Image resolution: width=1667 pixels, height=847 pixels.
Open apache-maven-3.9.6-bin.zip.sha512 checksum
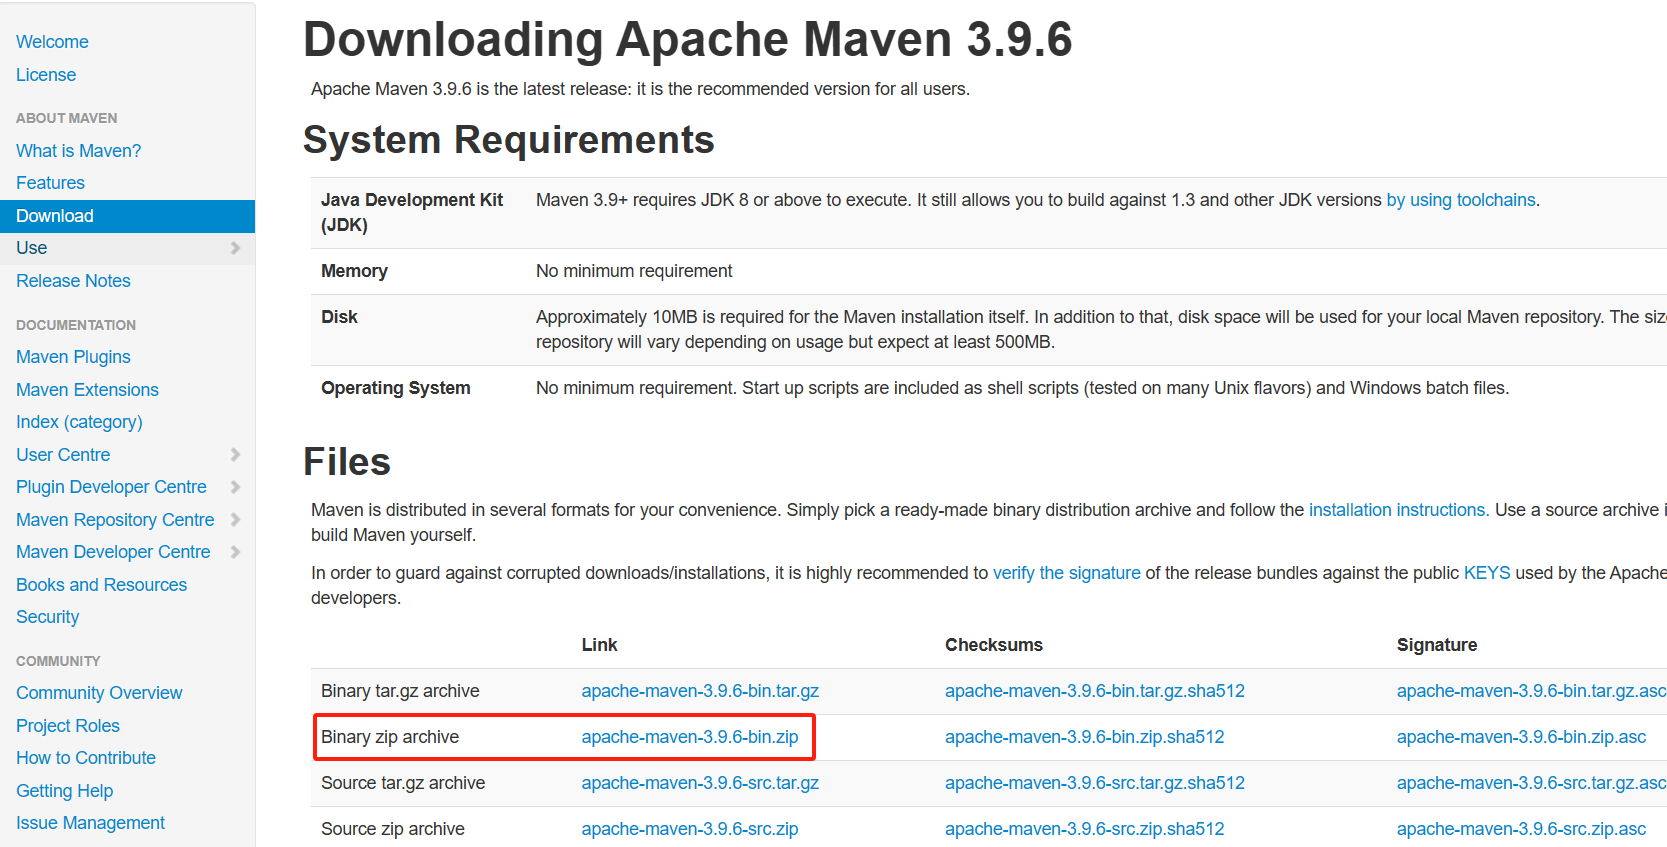coord(1085,737)
